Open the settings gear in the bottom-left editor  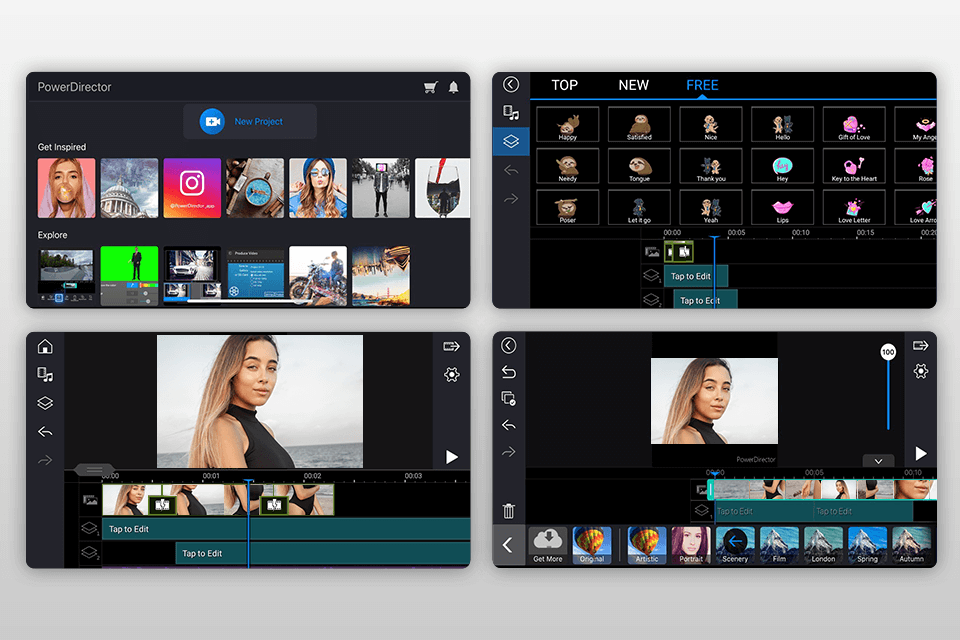451,374
